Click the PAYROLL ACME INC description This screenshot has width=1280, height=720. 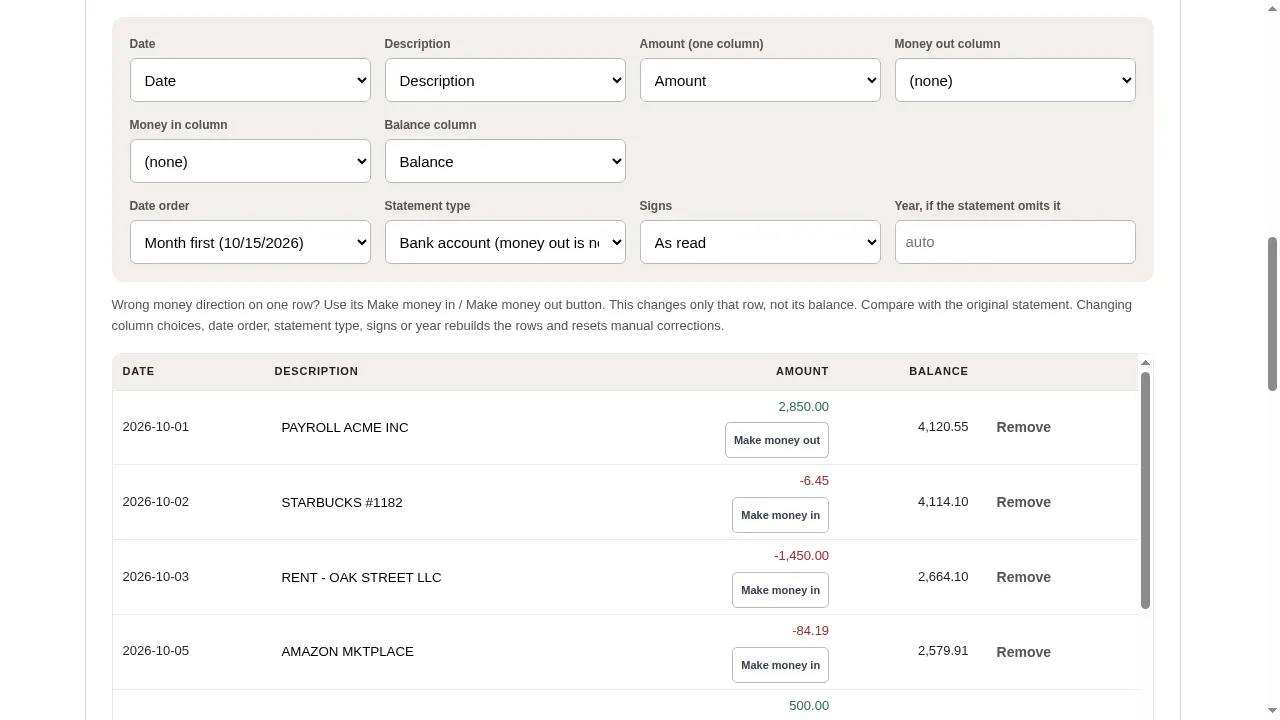point(345,427)
